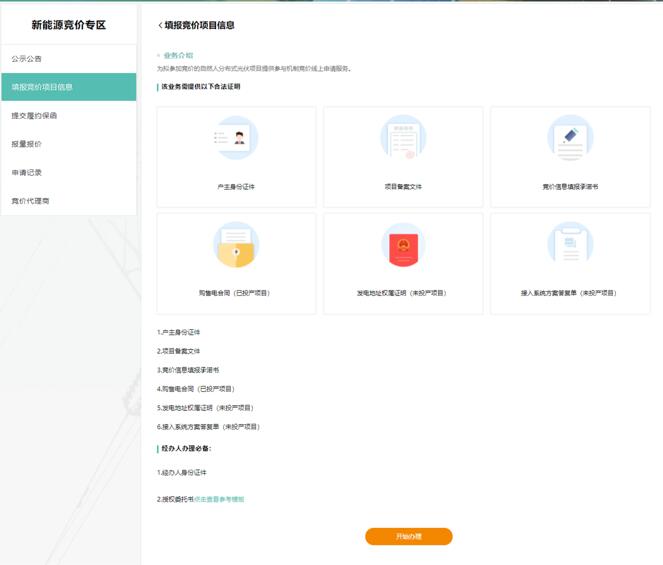Click list item 4.购售电合同（已投产项目）
Image resolution: width=663 pixels, height=565 pixels.
click(195, 389)
